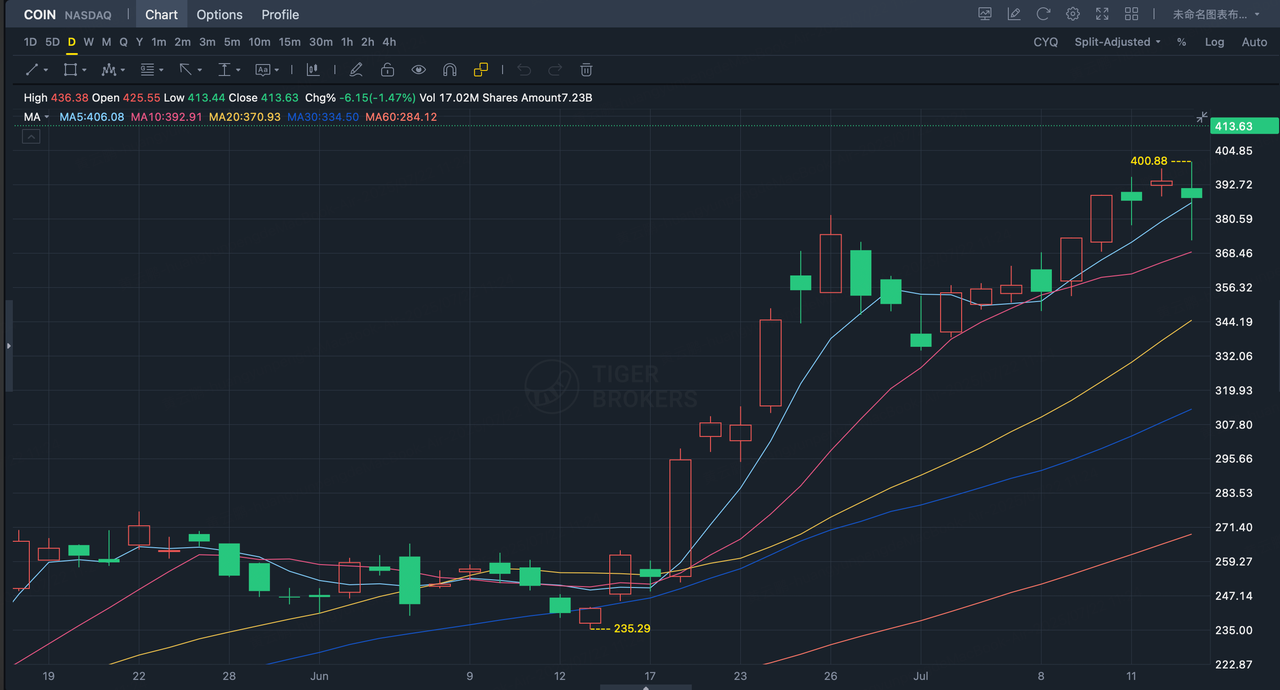Toggle the CYQ chip distribution
This screenshot has height=690, width=1280.
(1045, 42)
